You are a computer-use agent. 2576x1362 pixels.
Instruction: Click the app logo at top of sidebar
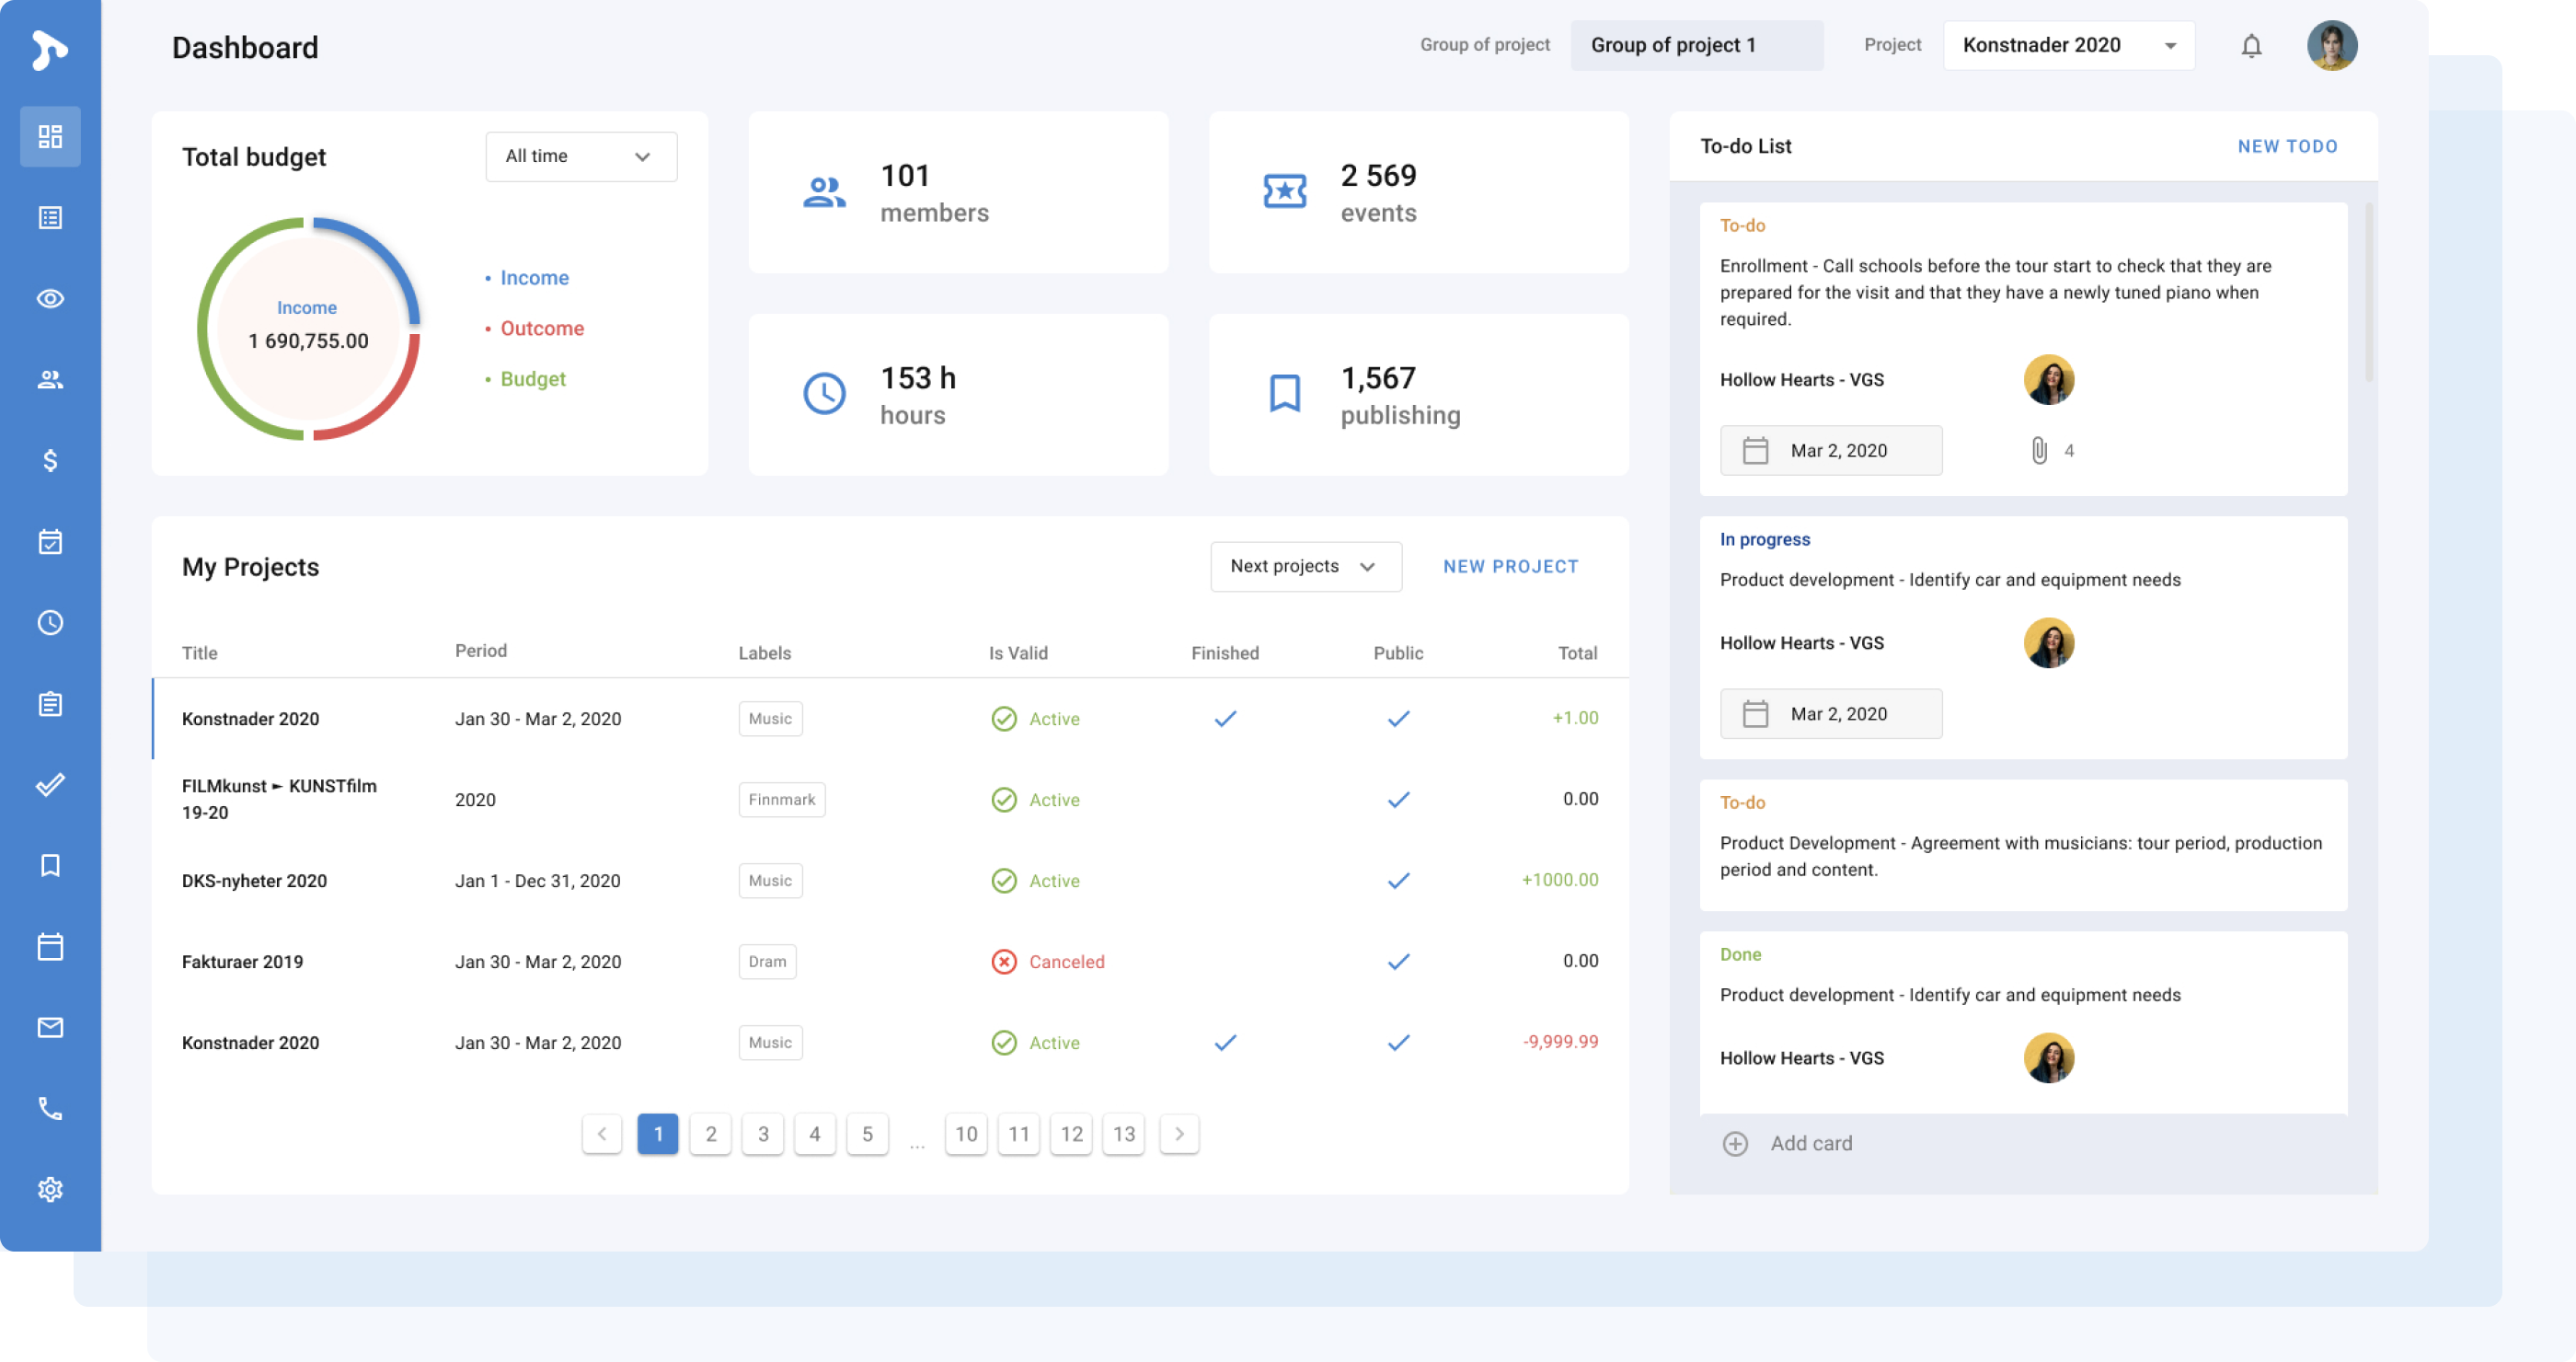pos(48,50)
